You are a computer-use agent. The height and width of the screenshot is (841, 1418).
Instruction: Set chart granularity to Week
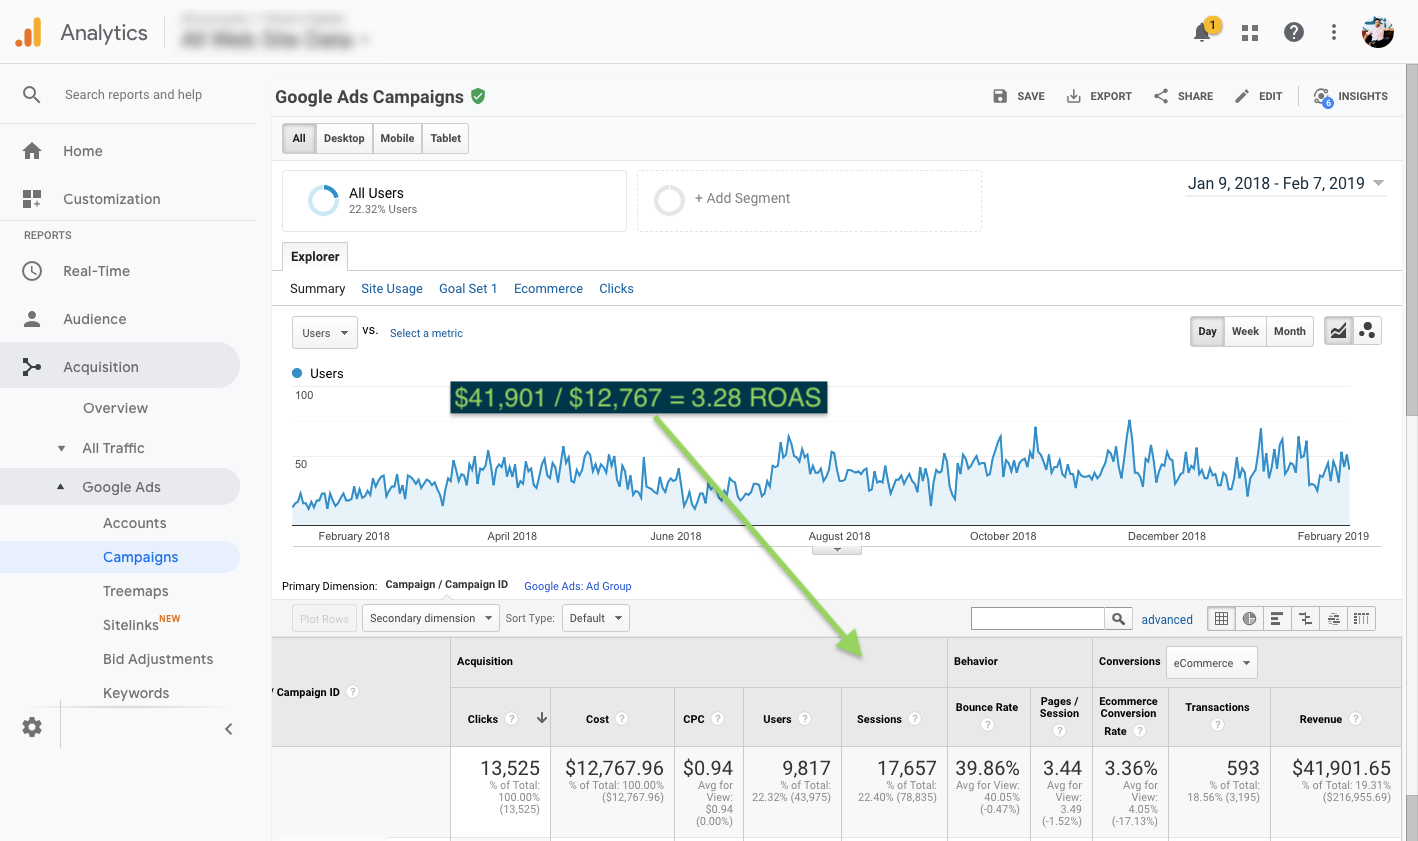(1245, 331)
